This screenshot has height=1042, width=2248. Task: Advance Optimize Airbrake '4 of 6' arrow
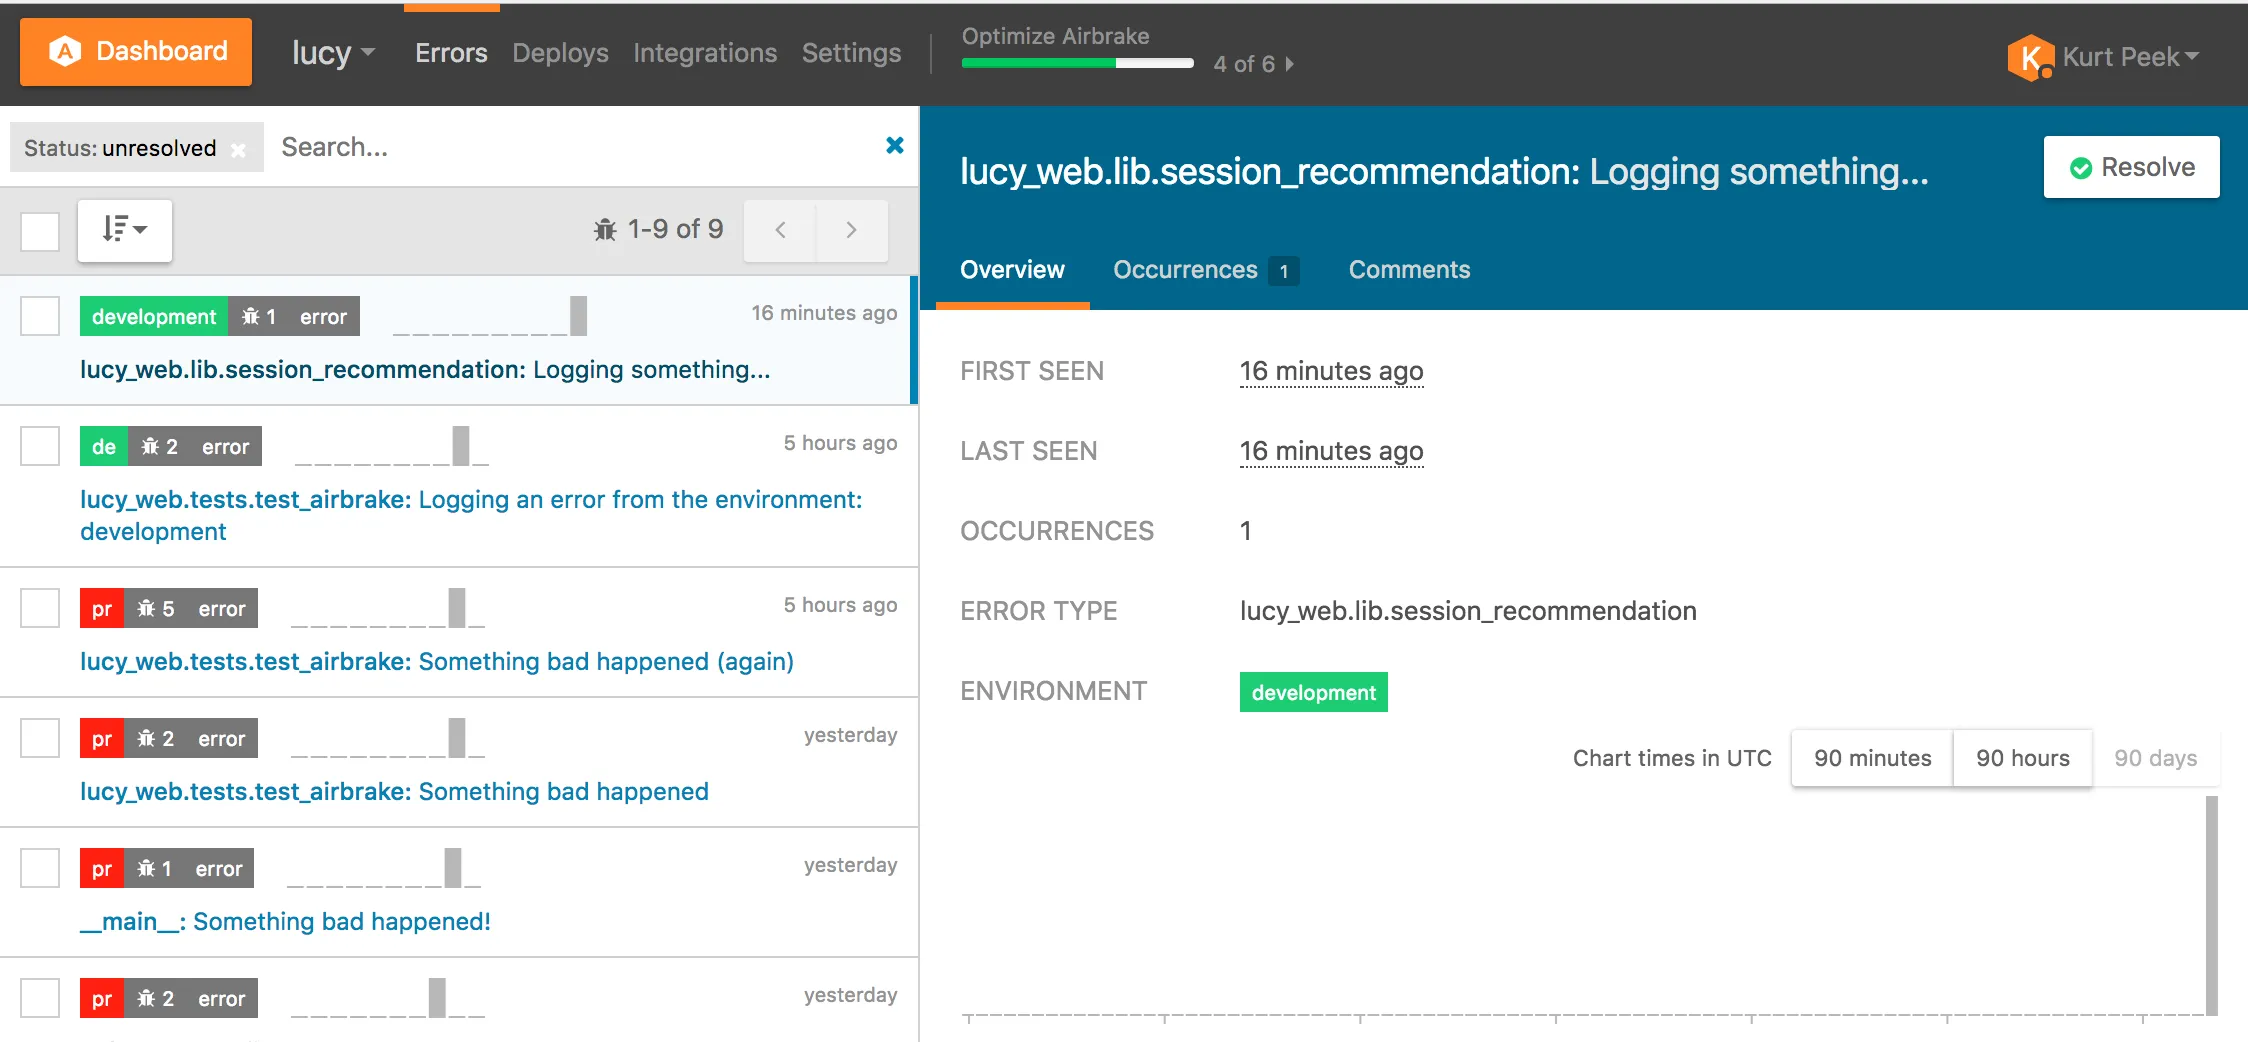[x=1290, y=64]
